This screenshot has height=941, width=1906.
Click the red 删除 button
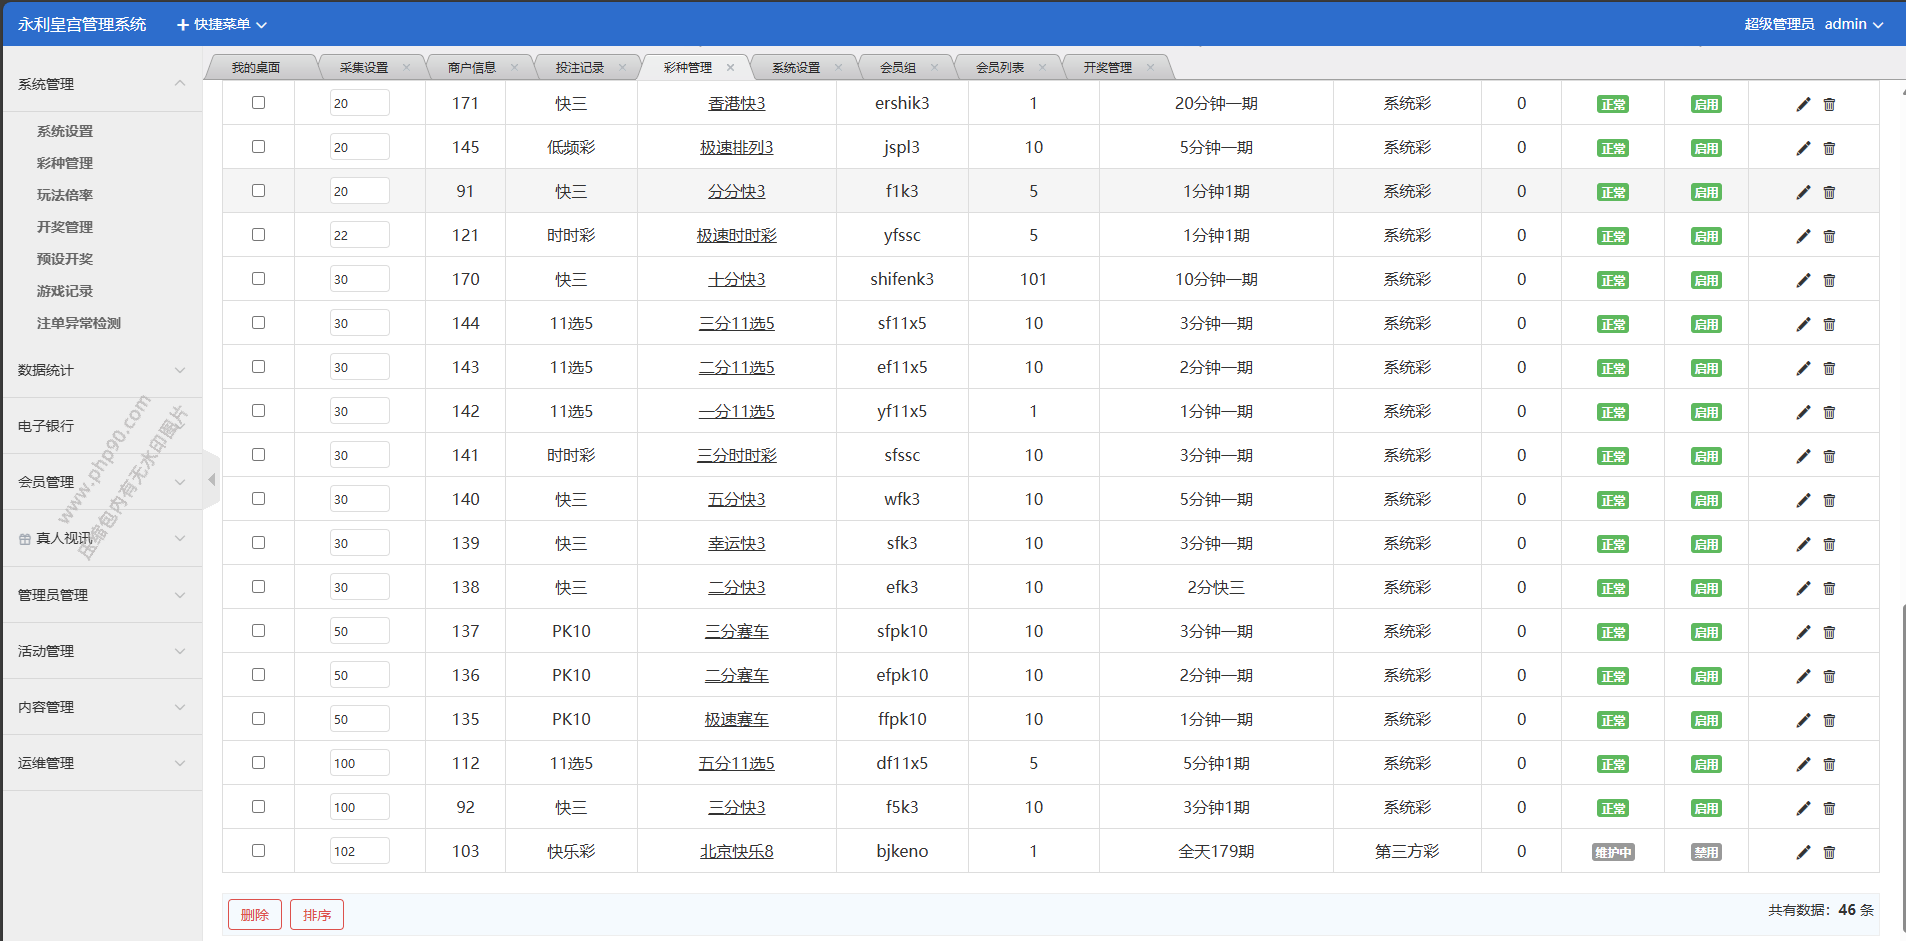click(254, 914)
